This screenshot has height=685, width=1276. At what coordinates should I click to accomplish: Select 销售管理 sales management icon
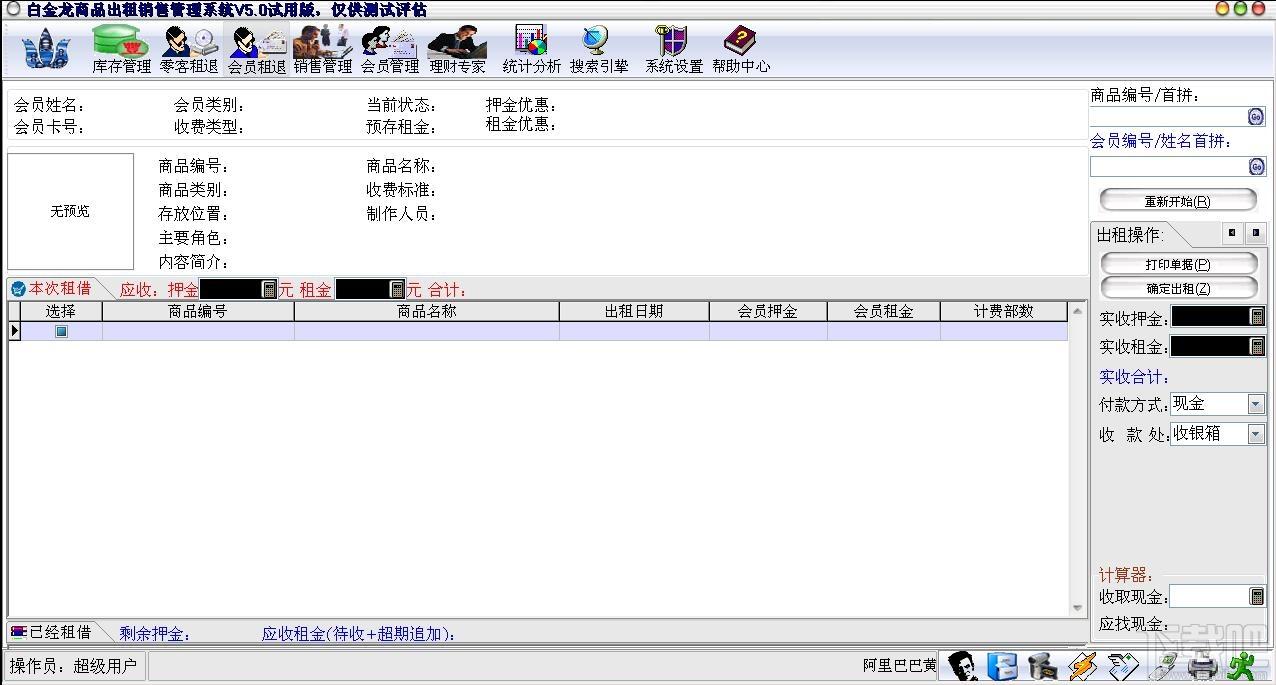click(x=323, y=49)
